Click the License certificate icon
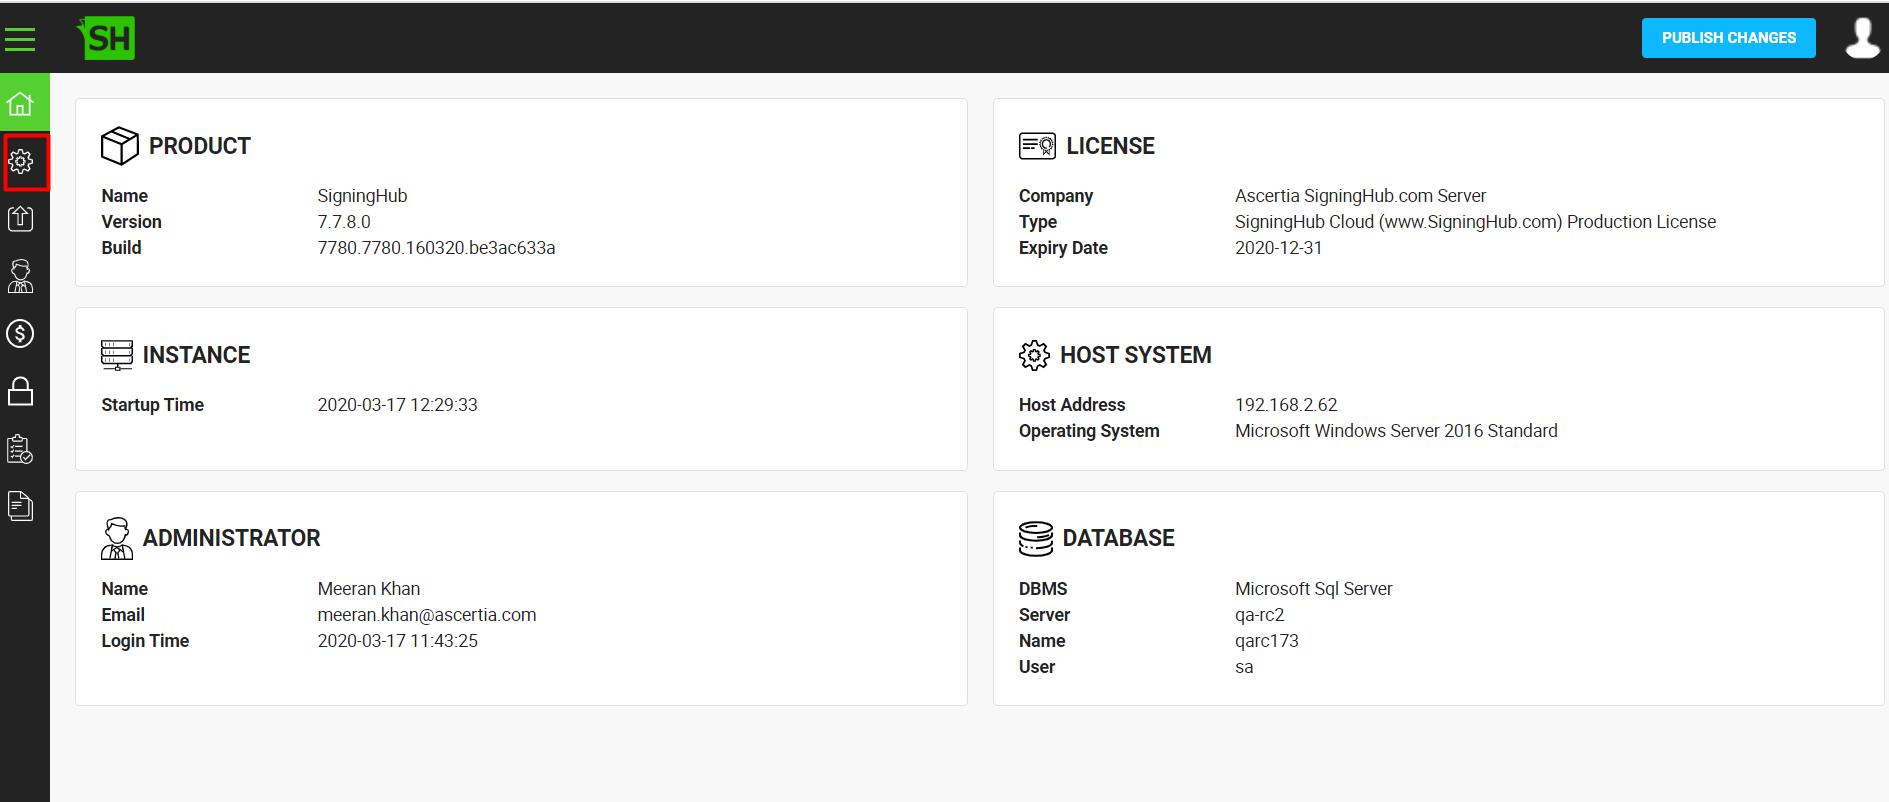The image size is (1889, 802). click(x=1037, y=146)
